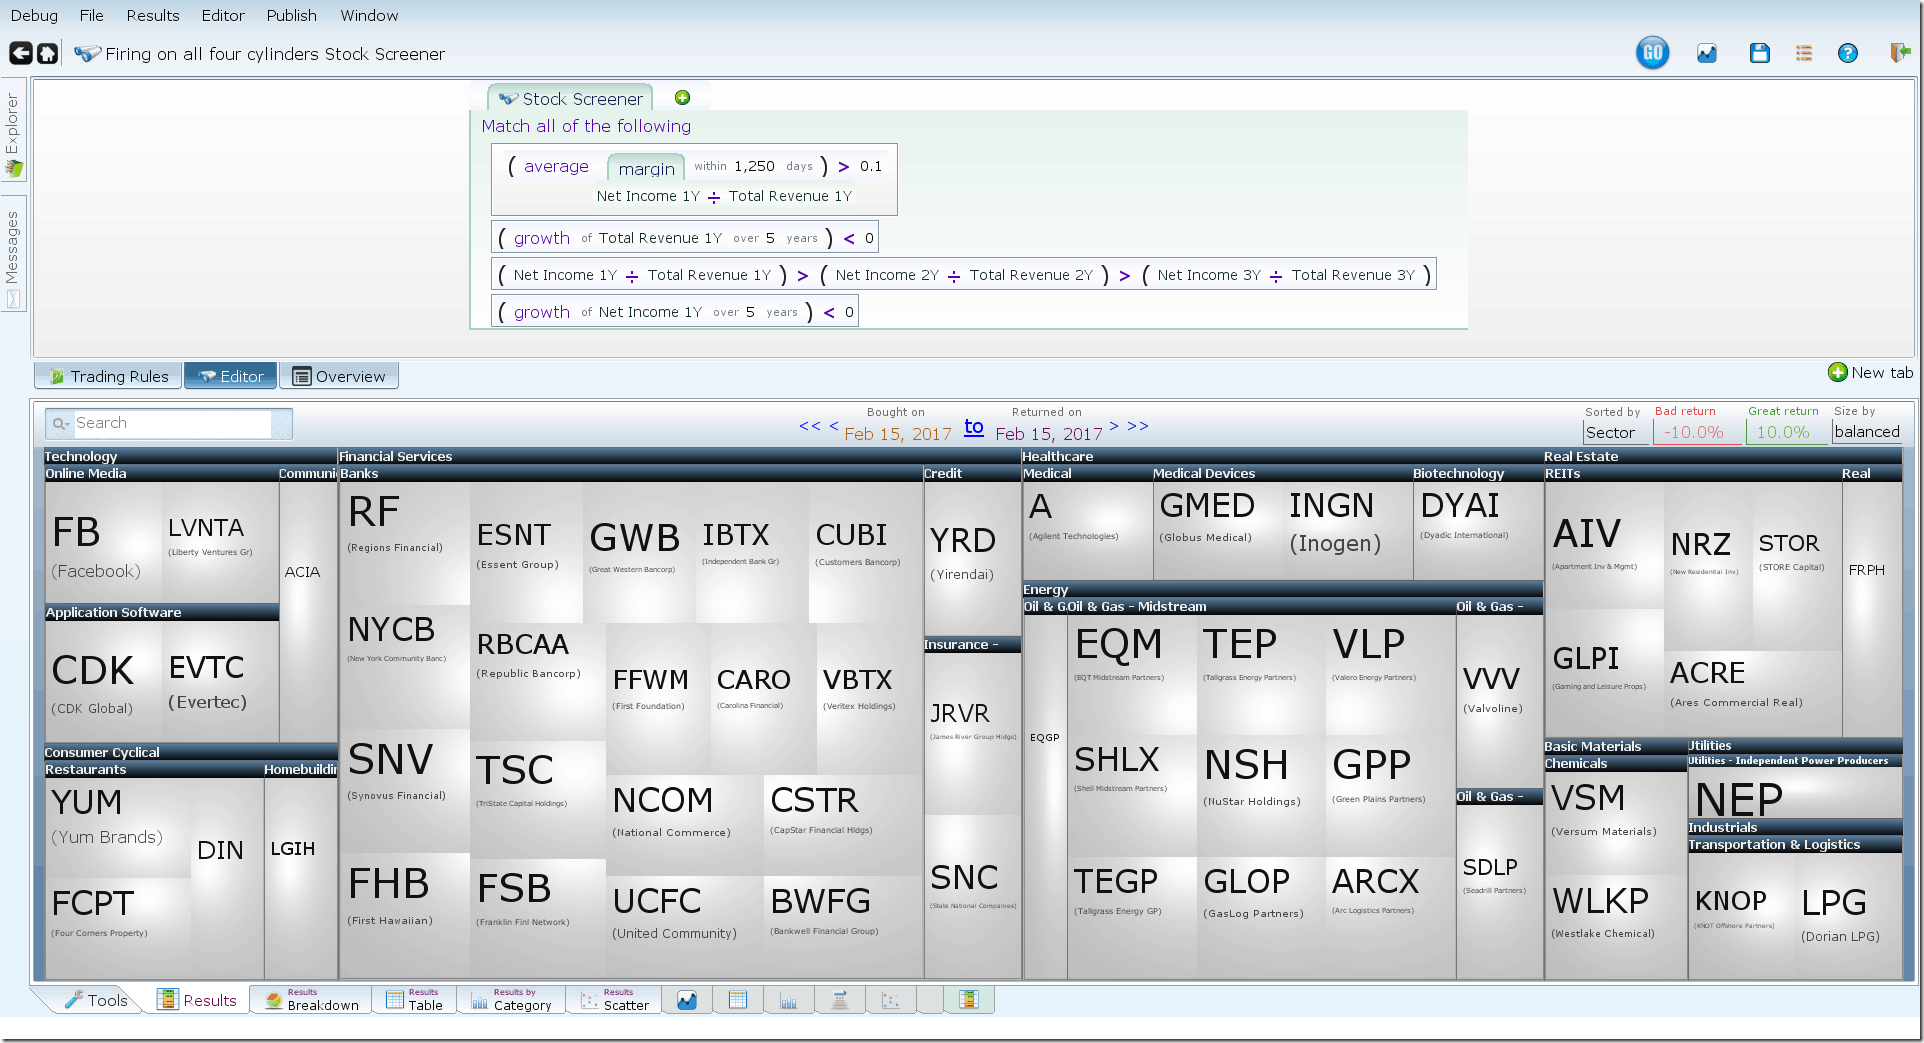The height and width of the screenshot is (1043, 1924).
Task: Click the Bought on Feb 15, 2017 date
Action: click(x=898, y=434)
